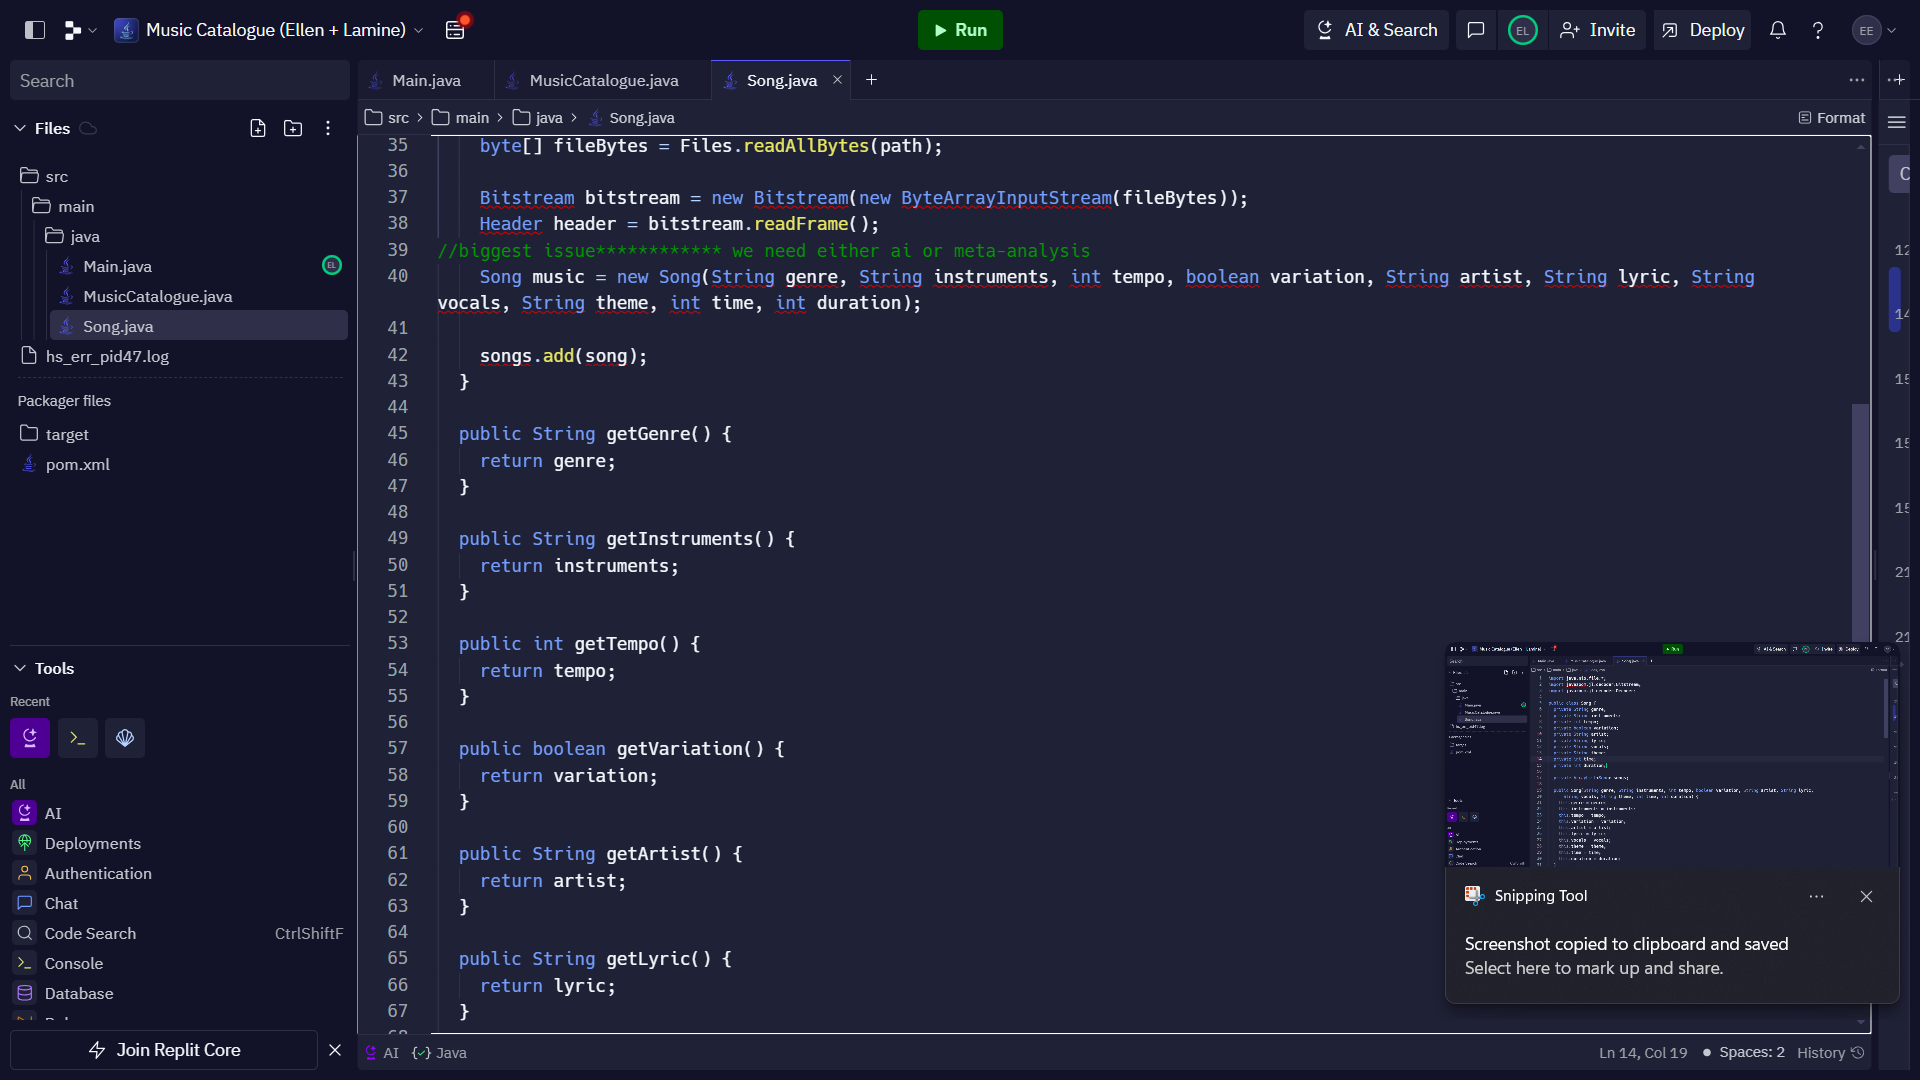Collapse the Files section

coord(20,128)
